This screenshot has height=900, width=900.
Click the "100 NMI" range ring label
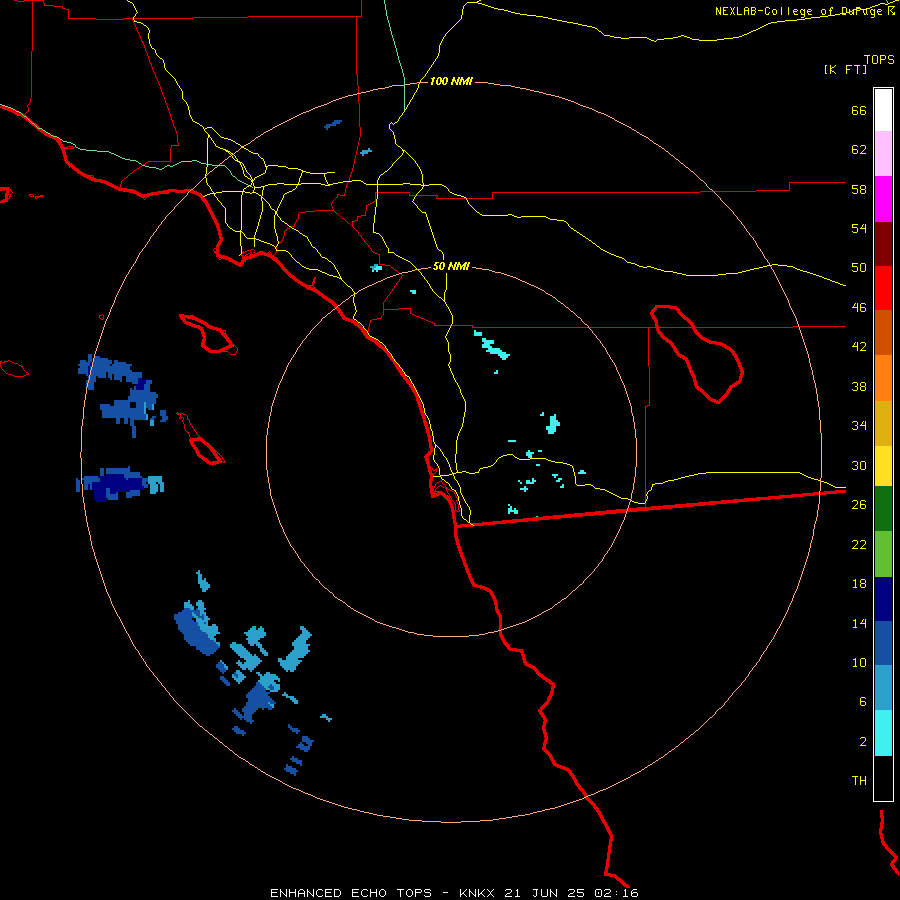pyautogui.click(x=451, y=81)
